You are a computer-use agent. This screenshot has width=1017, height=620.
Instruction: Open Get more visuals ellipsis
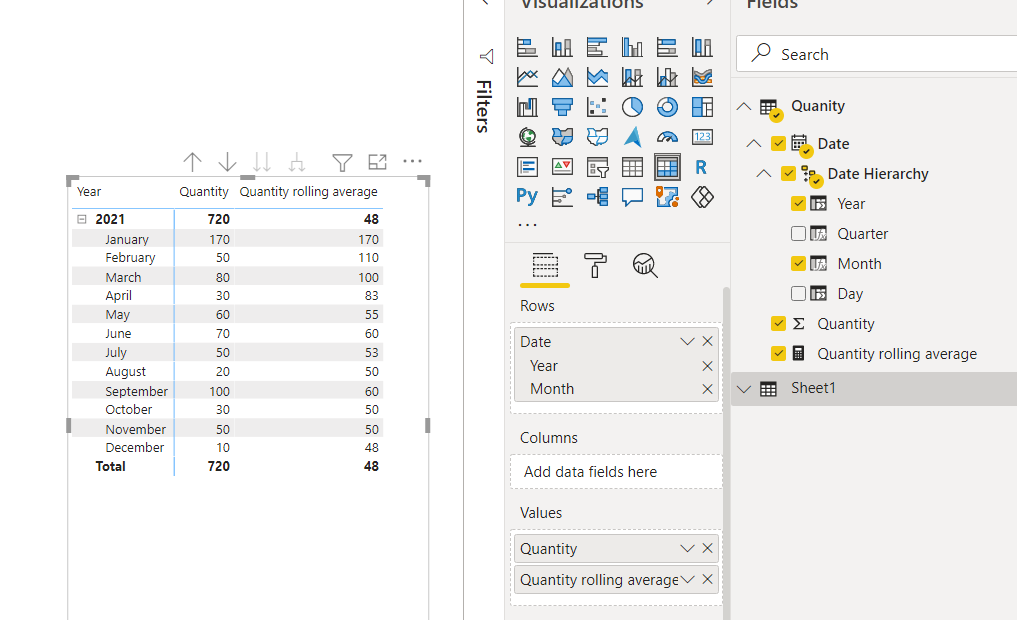527,225
